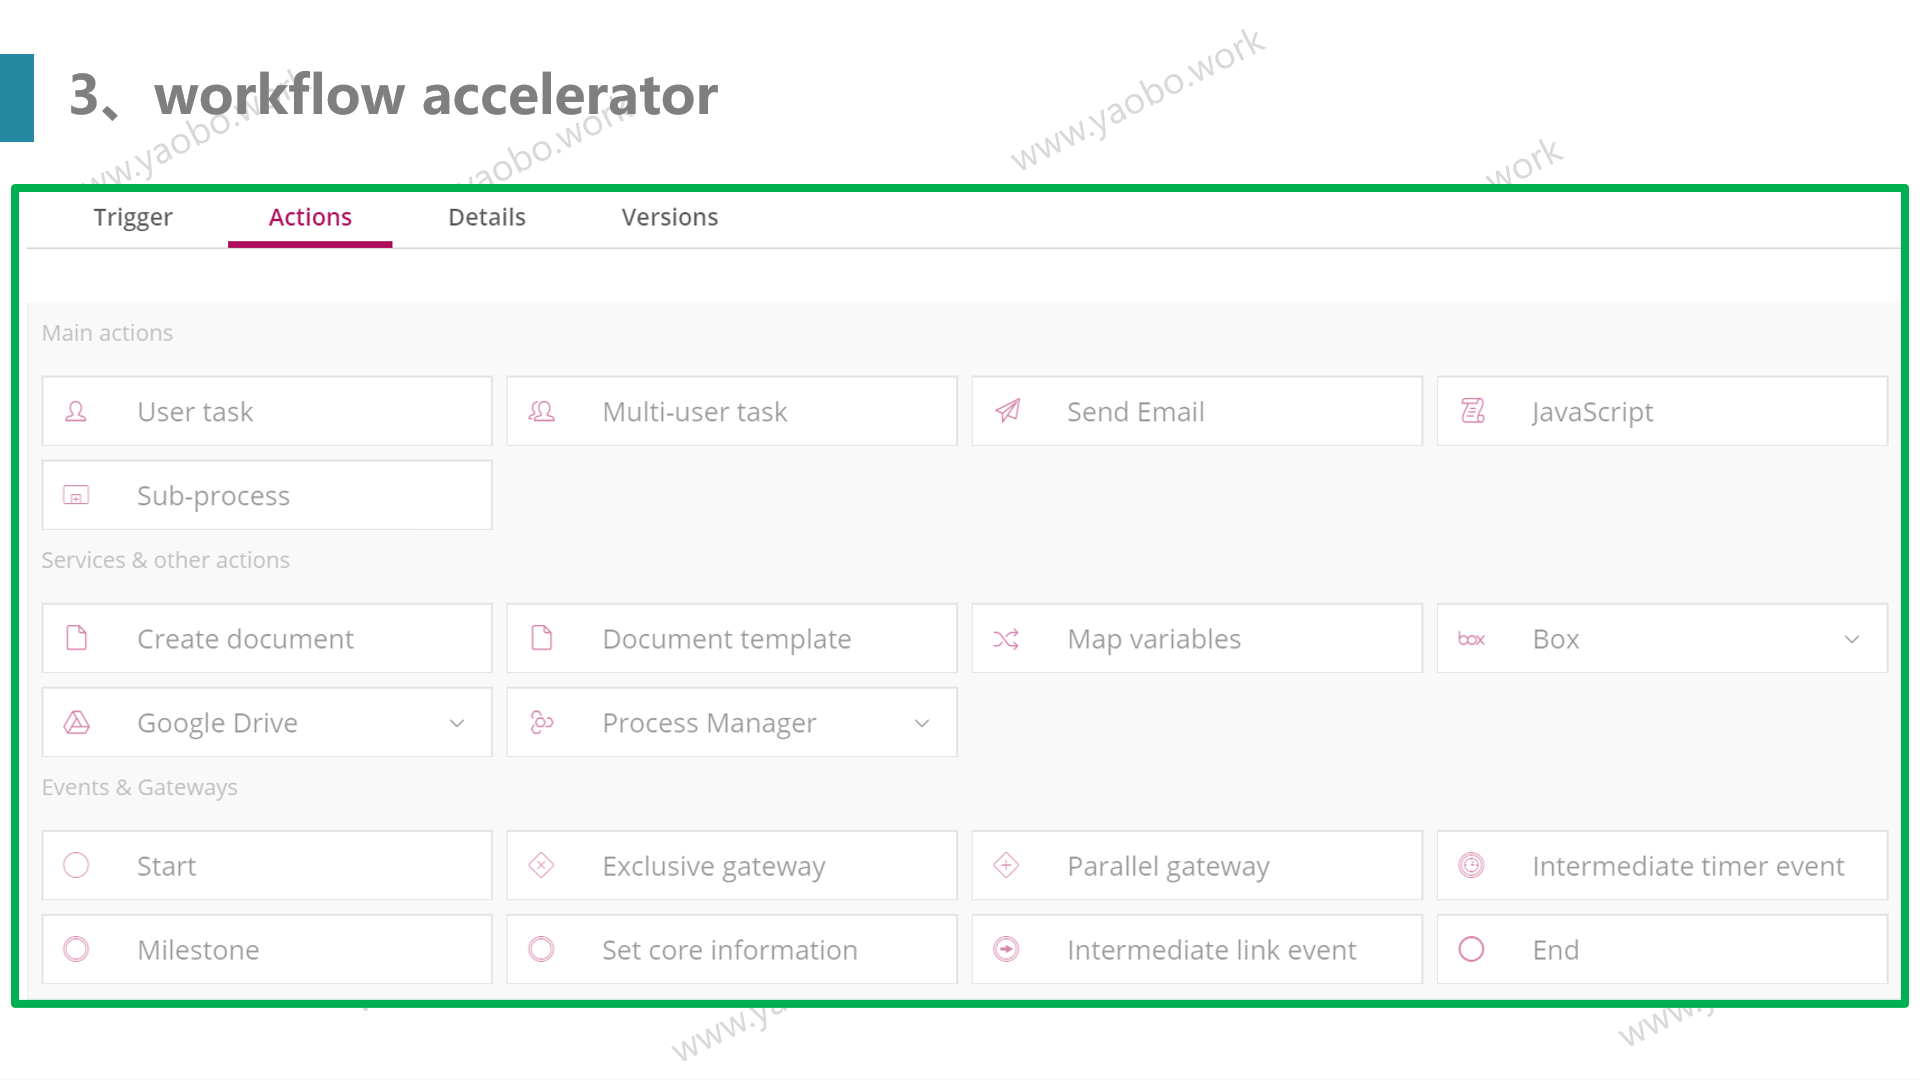
Task: Click the Sub-process icon
Action: [x=76, y=495]
